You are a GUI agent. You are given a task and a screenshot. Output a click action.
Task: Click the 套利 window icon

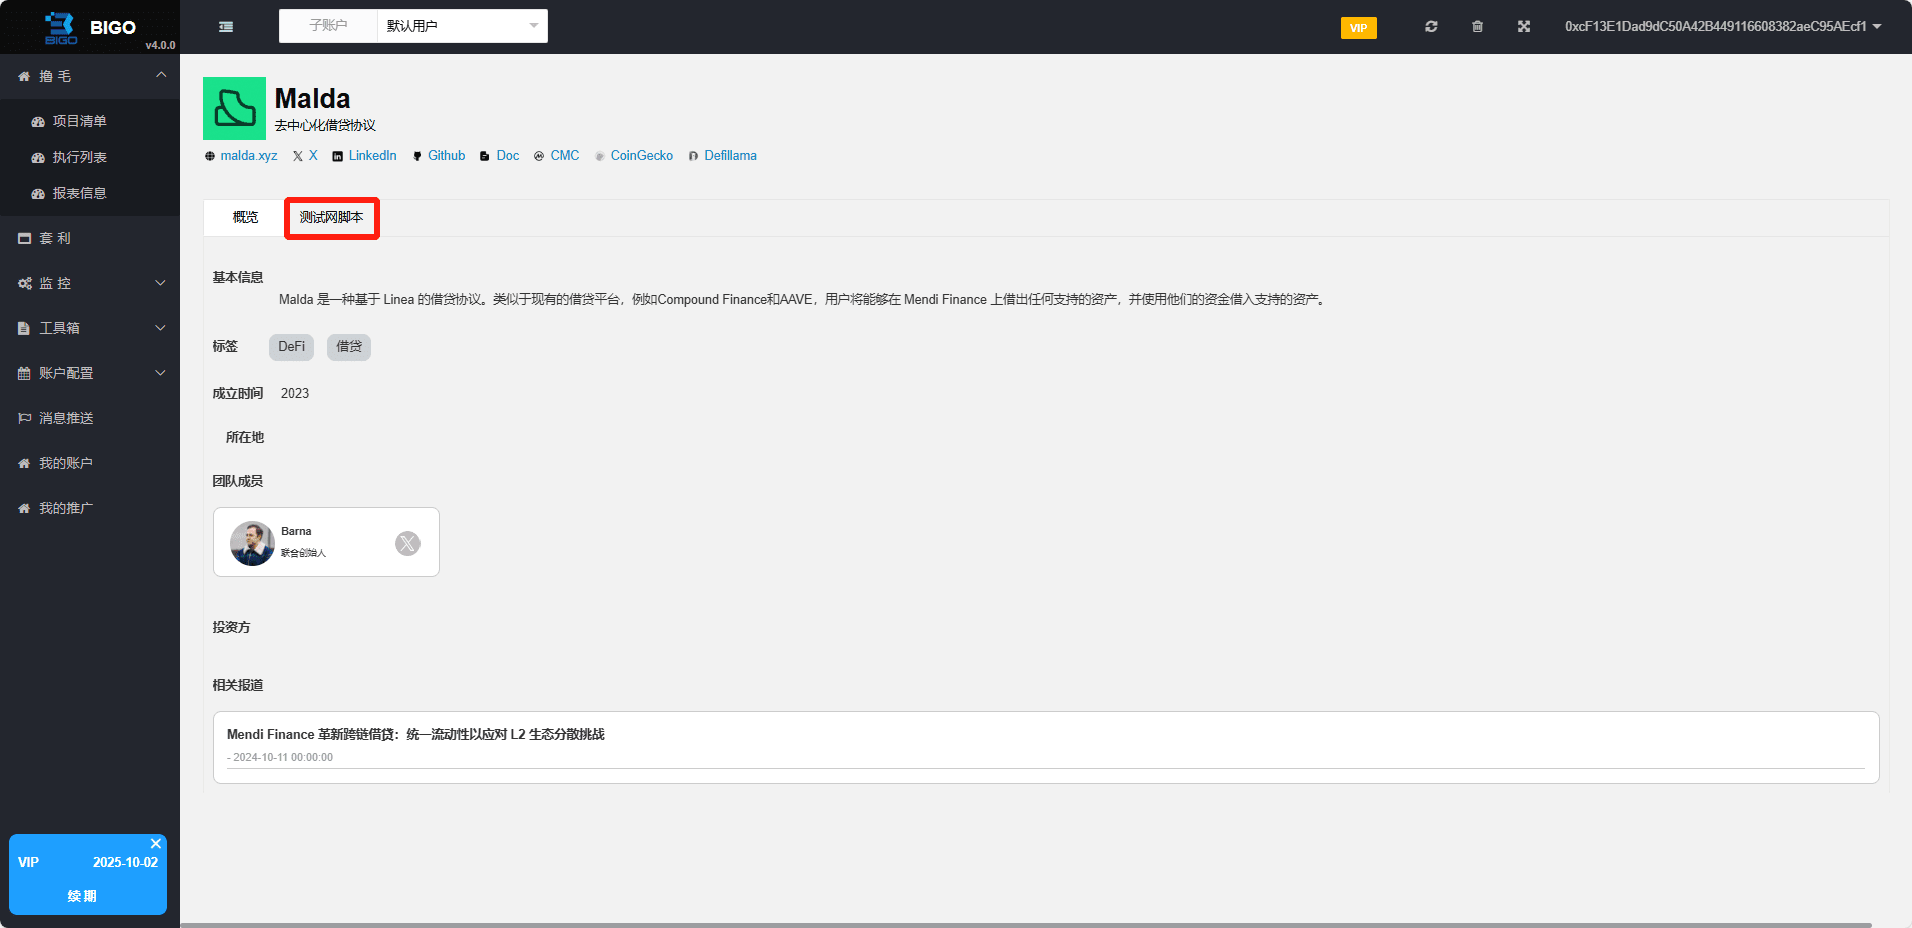24,238
